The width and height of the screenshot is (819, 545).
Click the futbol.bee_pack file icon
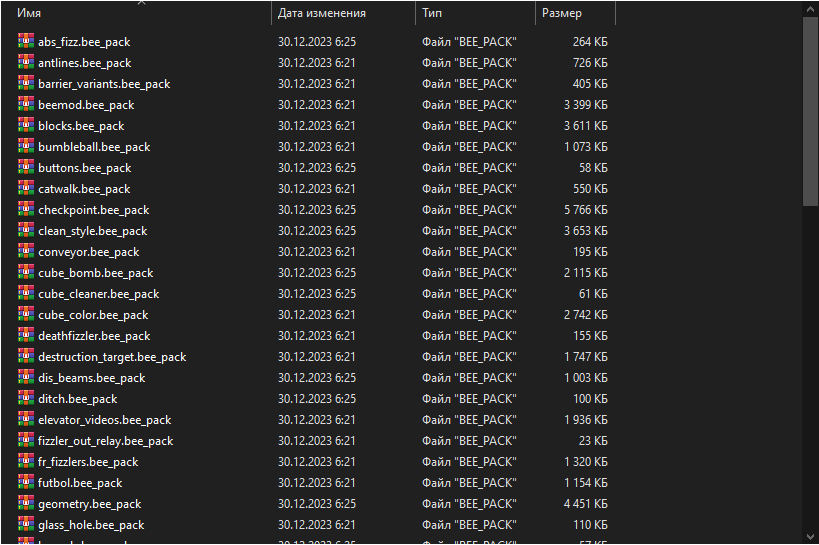(26, 483)
